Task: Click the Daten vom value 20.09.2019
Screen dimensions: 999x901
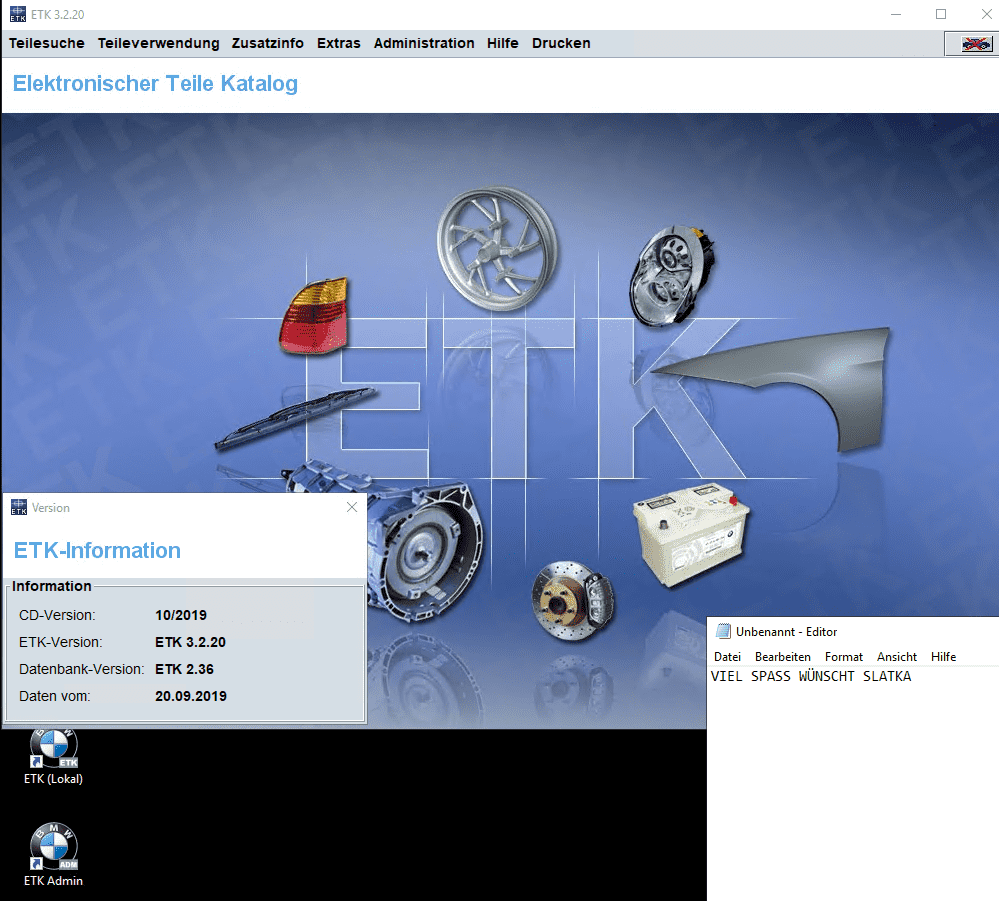Action: (190, 696)
